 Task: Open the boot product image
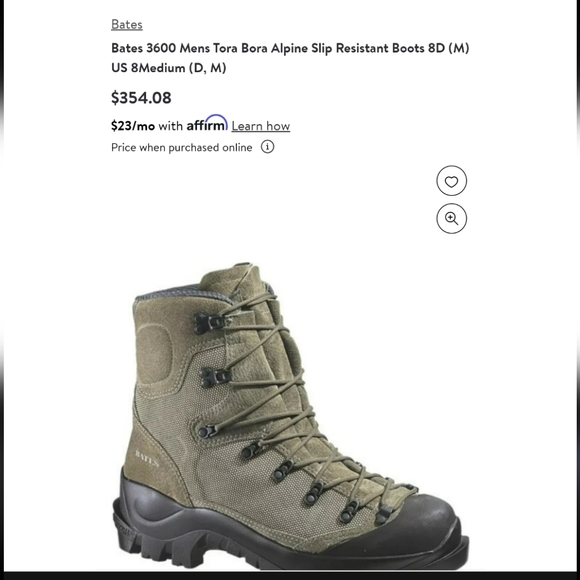pos(290,416)
